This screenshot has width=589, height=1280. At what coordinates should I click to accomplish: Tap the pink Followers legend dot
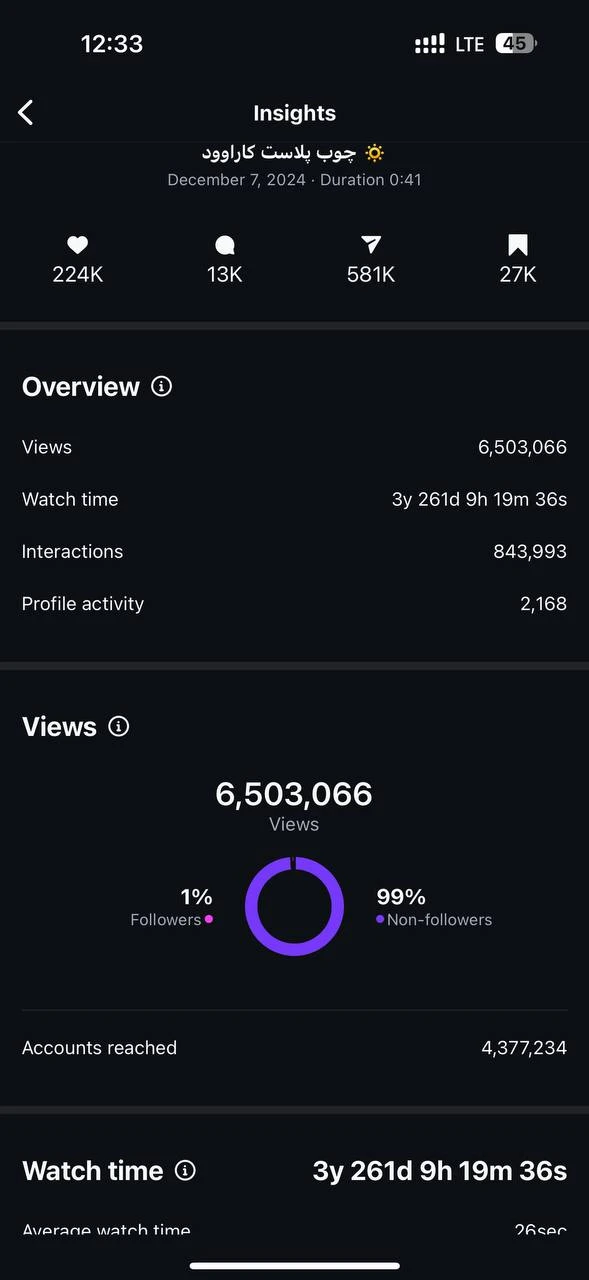pos(209,919)
